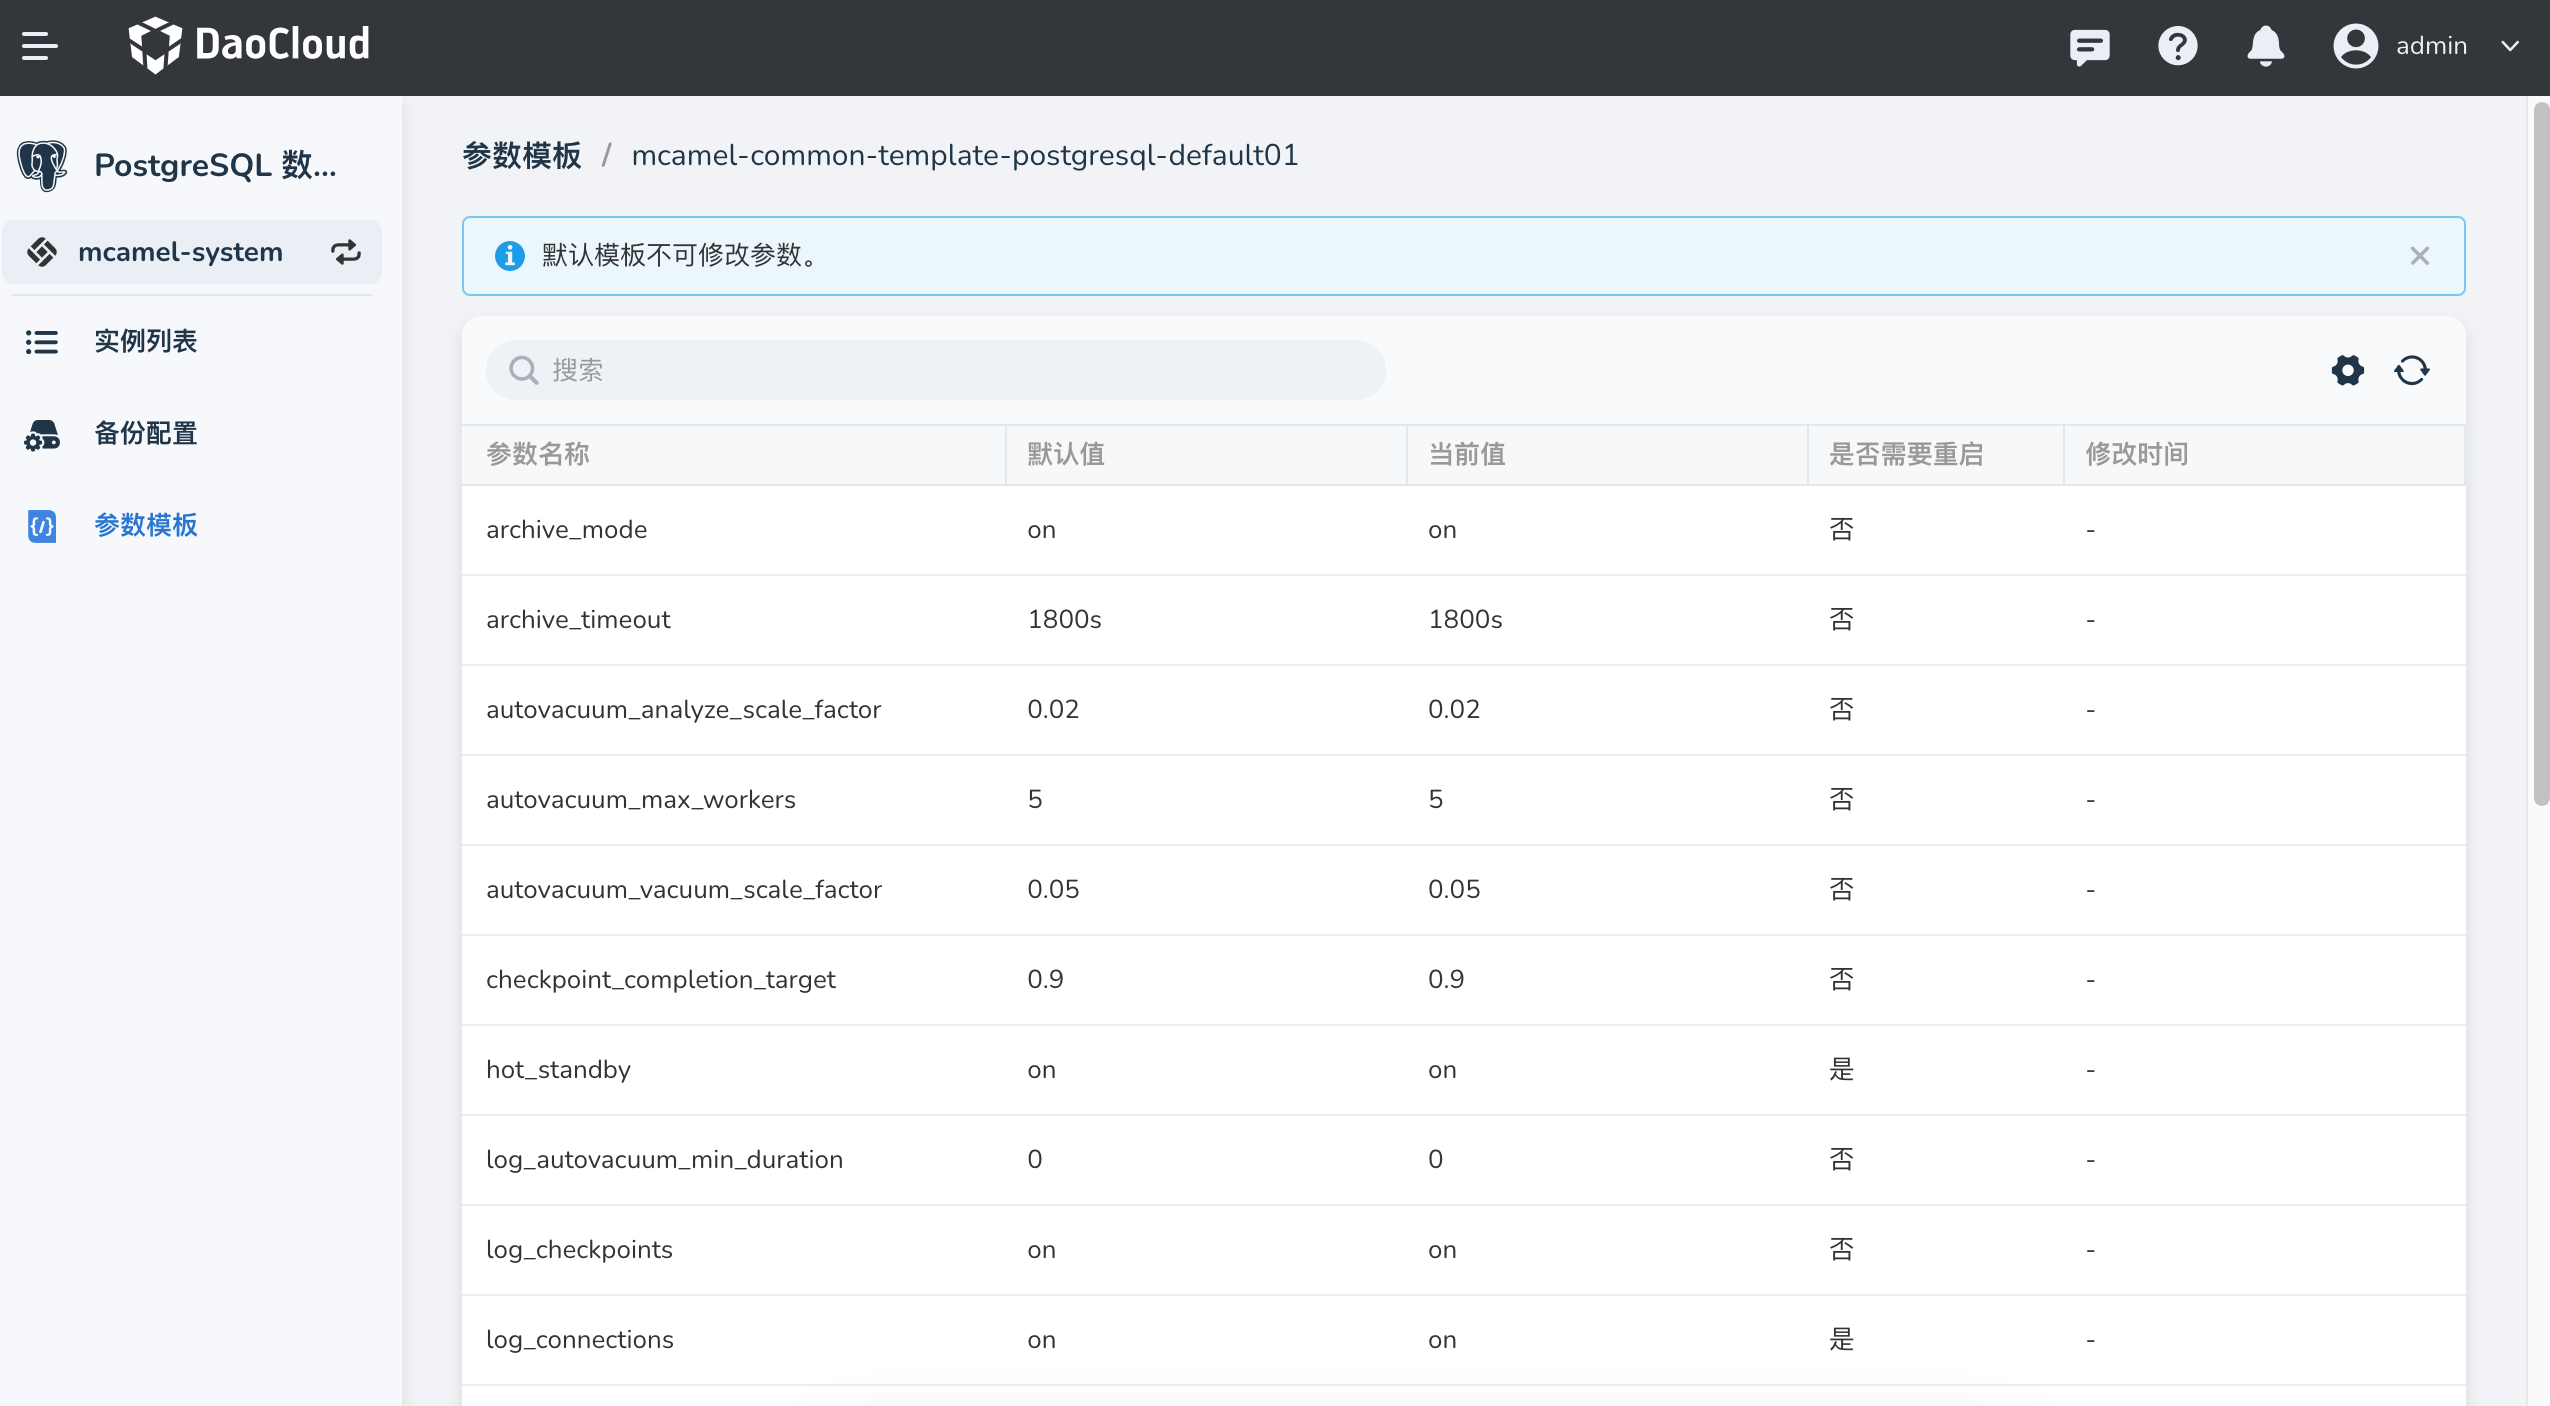
Task: Click the PostgreSQL elephant icon
Action: (x=42, y=165)
